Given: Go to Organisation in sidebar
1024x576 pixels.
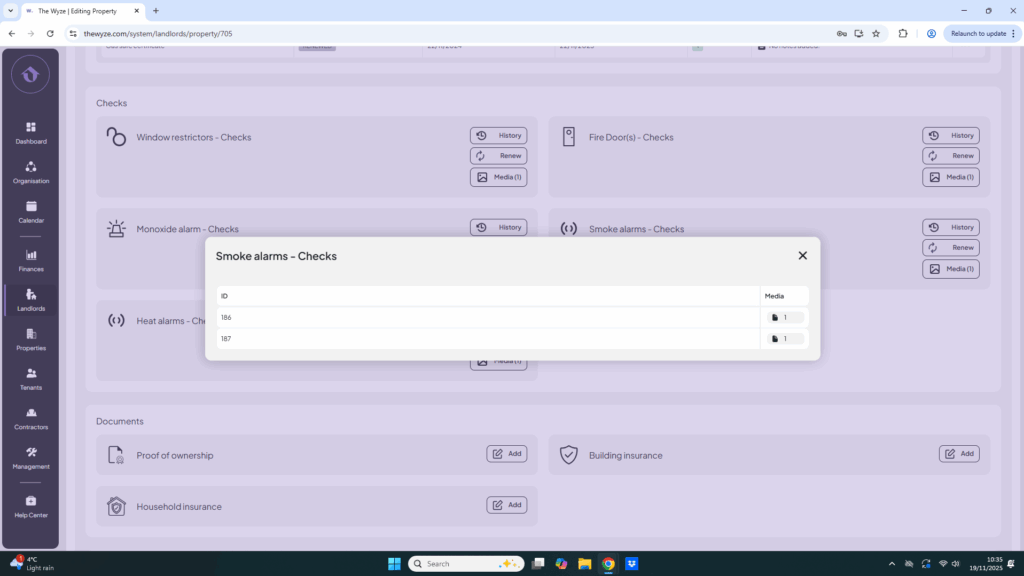Looking at the screenshot, I should [x=31, y=172].
